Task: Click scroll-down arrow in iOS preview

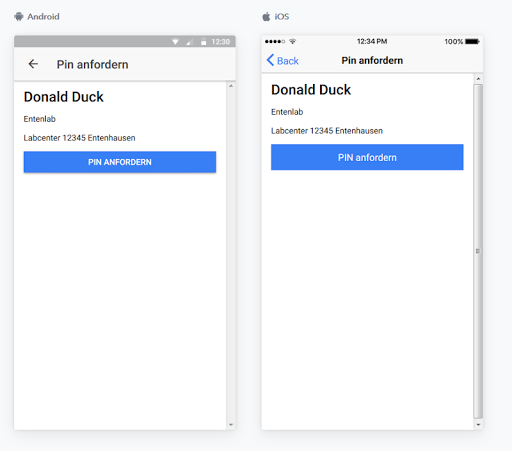Action: [478, 425]
